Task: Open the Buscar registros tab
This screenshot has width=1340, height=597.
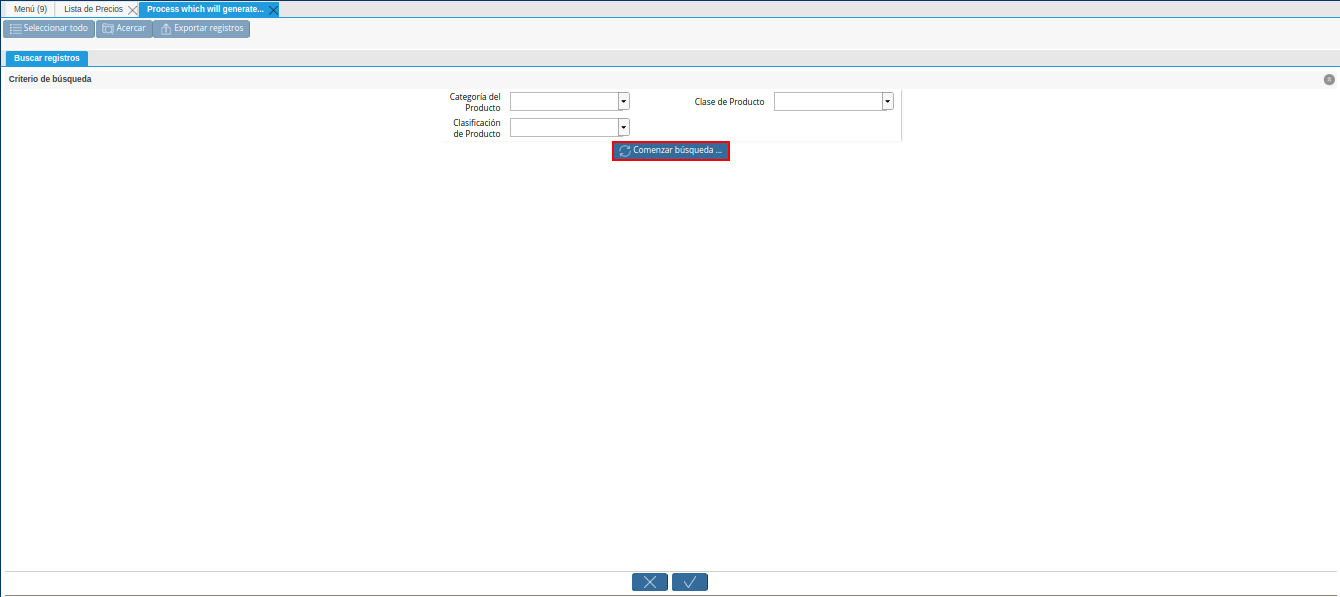Action: [x=47, y=58]
